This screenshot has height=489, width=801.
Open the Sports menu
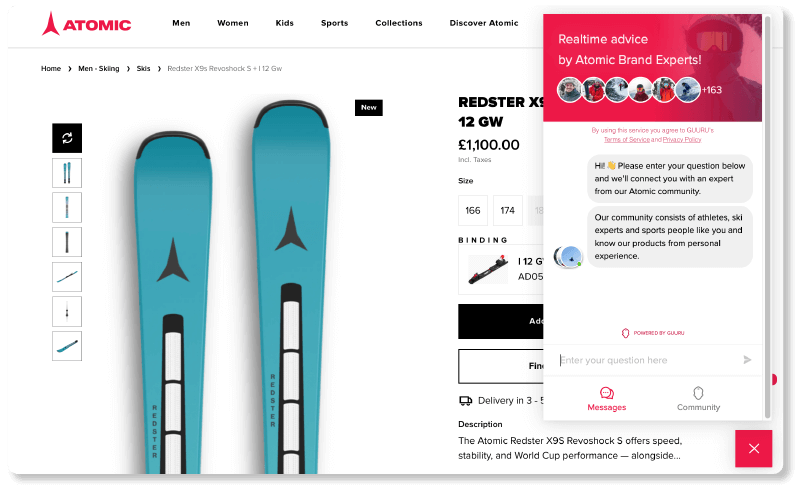(335, 23)
